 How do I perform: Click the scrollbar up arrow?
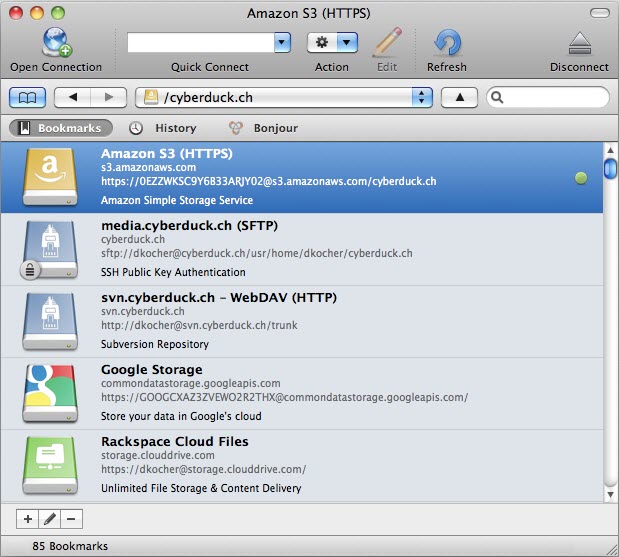[610, 150]
